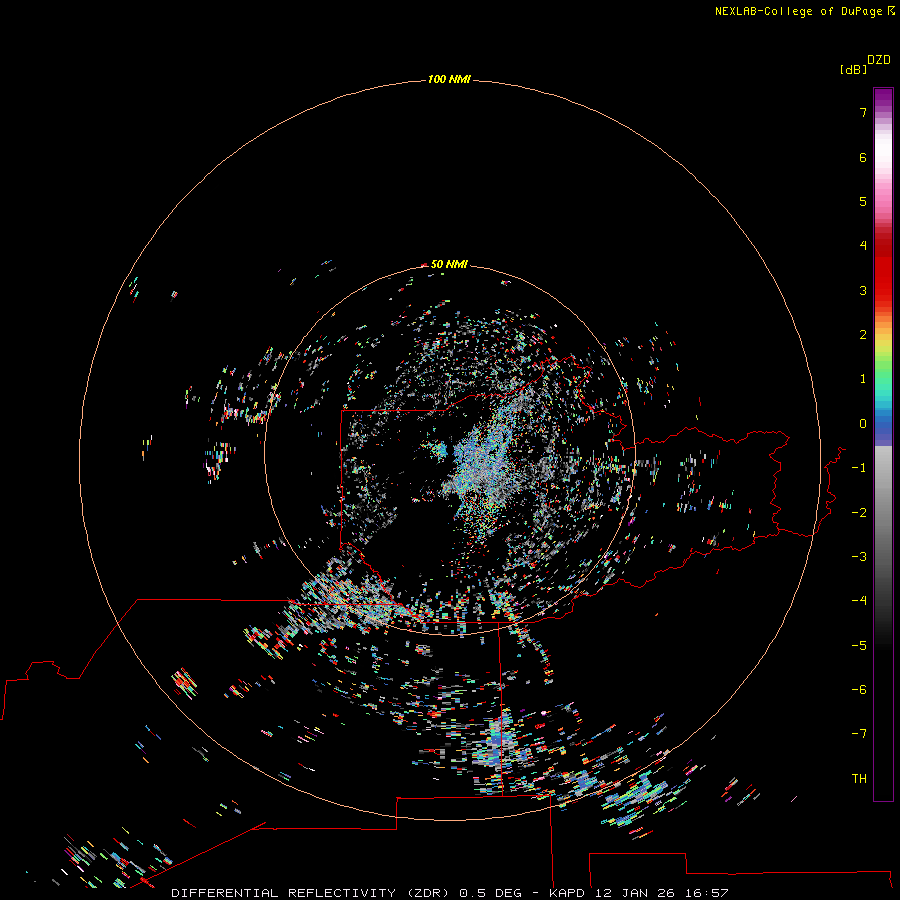This screenshot has height=900, width=900.
Task: Click the blue band of the color scale
Action: point(883,428)
